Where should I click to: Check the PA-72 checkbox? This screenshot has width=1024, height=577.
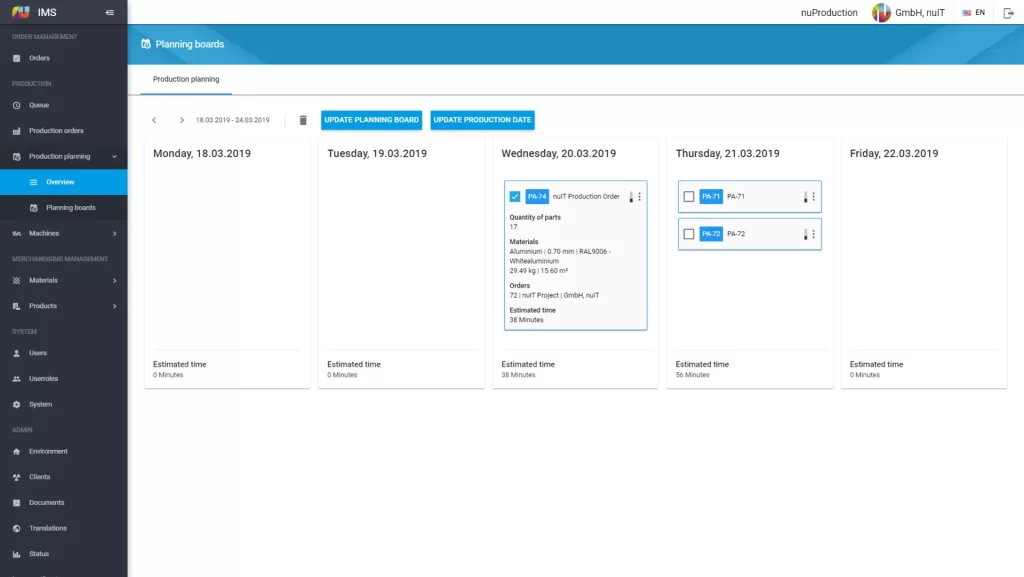[688, 234]
